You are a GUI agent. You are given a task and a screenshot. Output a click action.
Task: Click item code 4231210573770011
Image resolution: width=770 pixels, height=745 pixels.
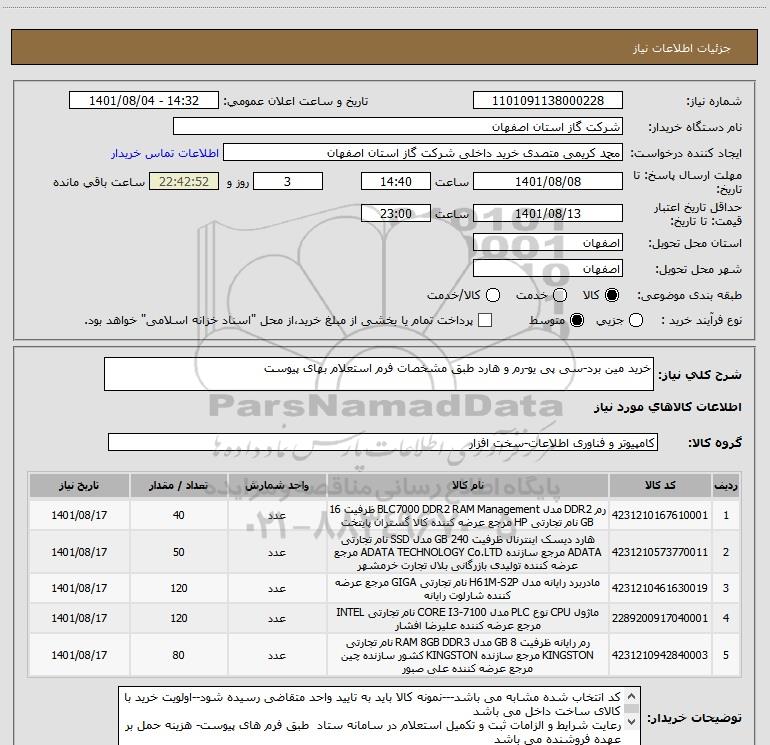point(660,552)
